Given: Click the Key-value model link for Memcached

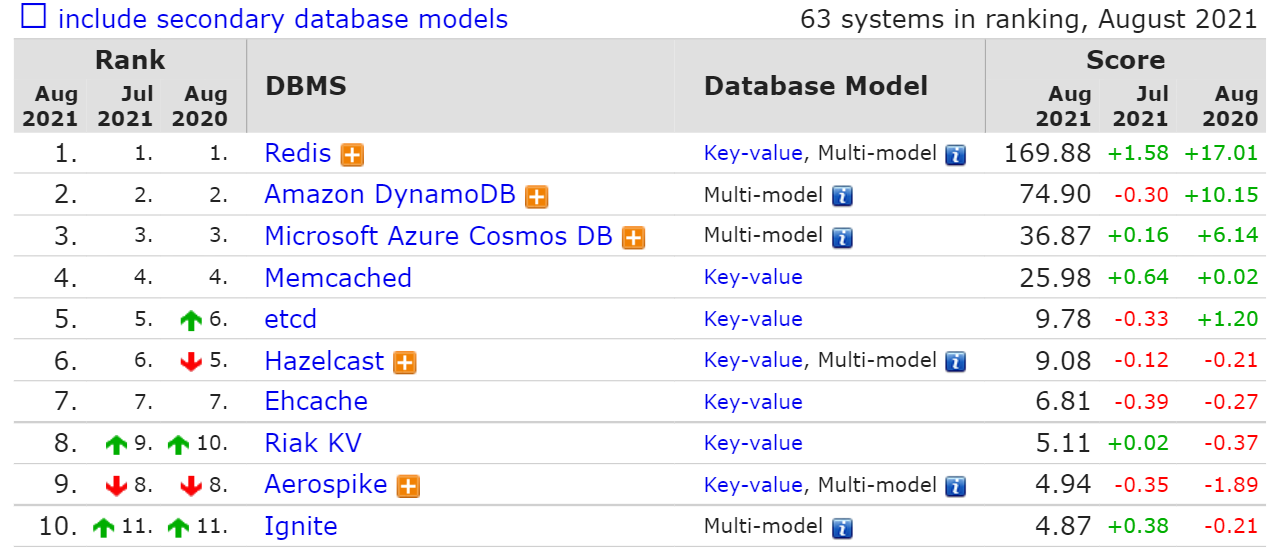Looking at the screenshot, I should (x=753, y=278).
